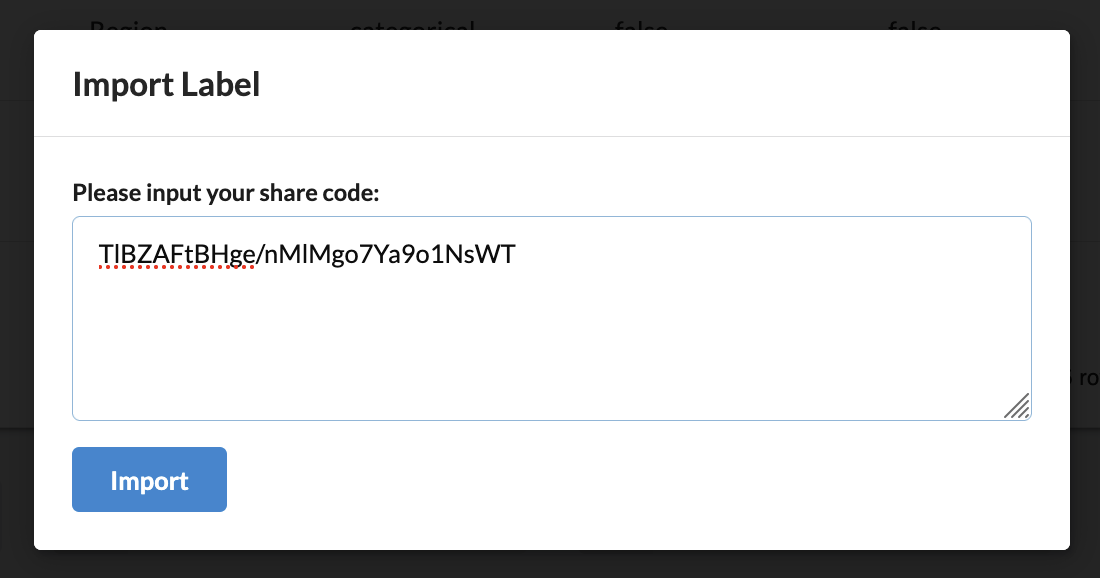Click the text area resize grip
The width and height of the screenshot is (1100, 578).
1017,406
